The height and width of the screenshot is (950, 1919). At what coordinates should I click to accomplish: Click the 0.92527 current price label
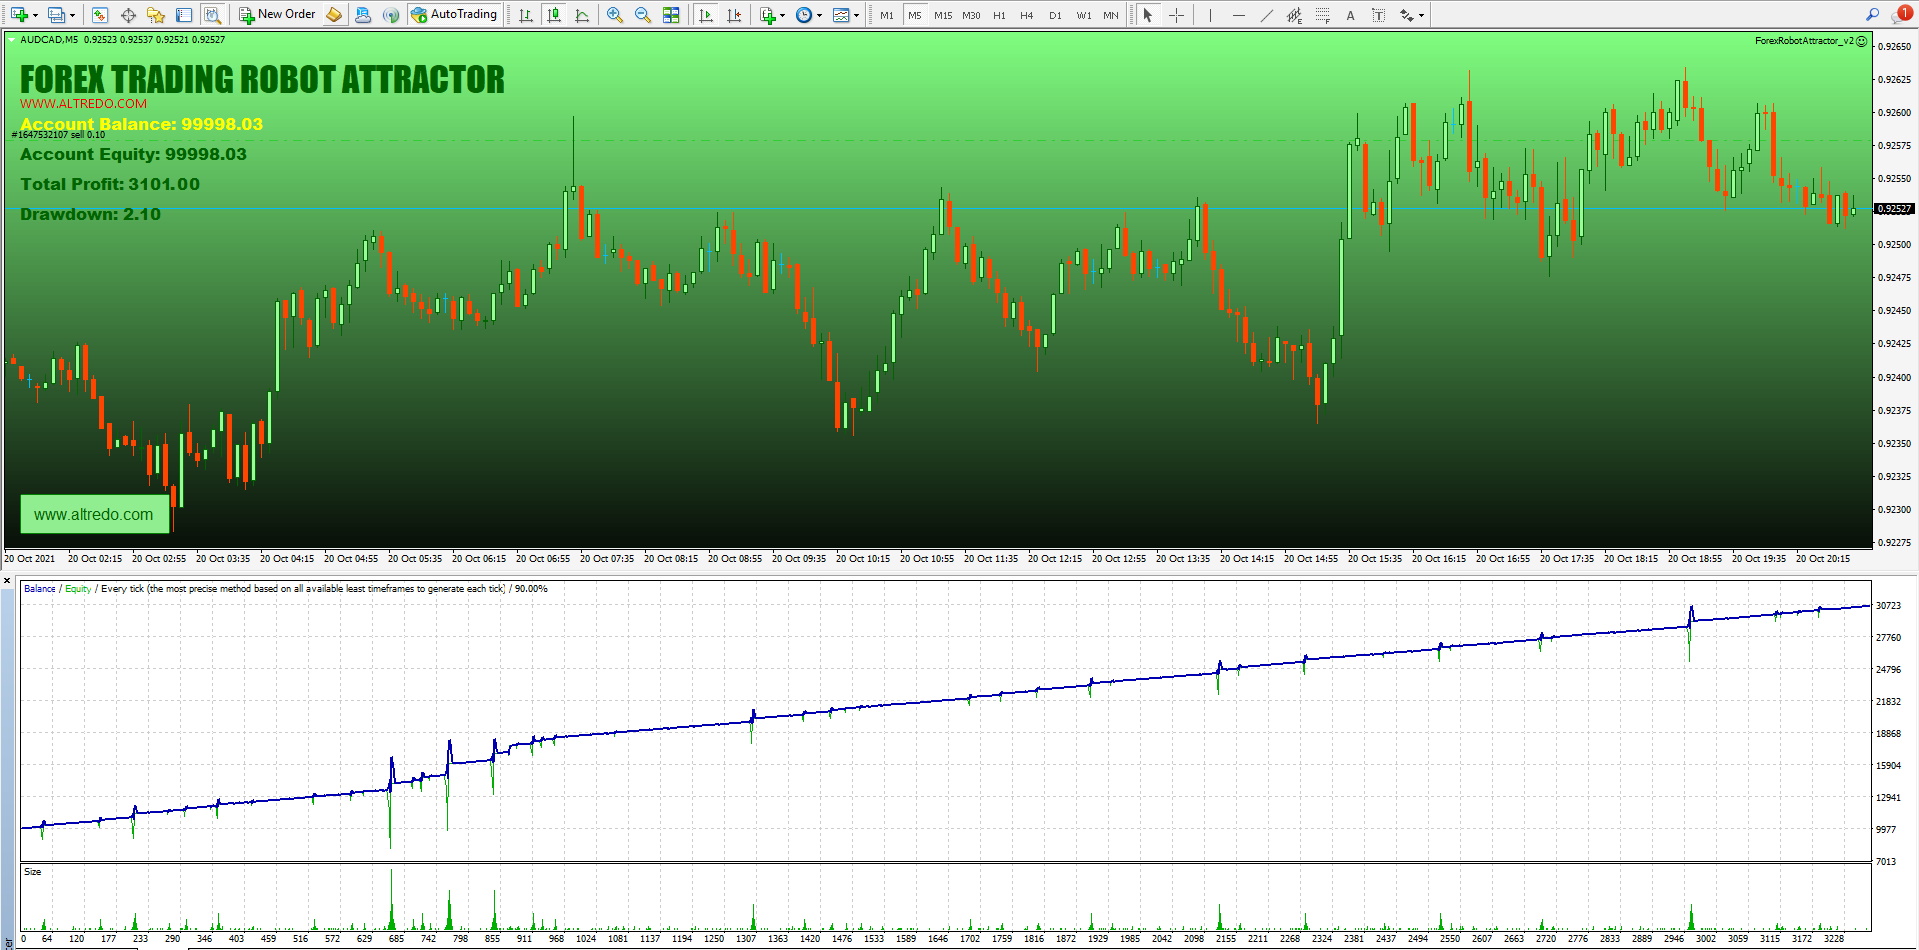[x=1894, y=209]
